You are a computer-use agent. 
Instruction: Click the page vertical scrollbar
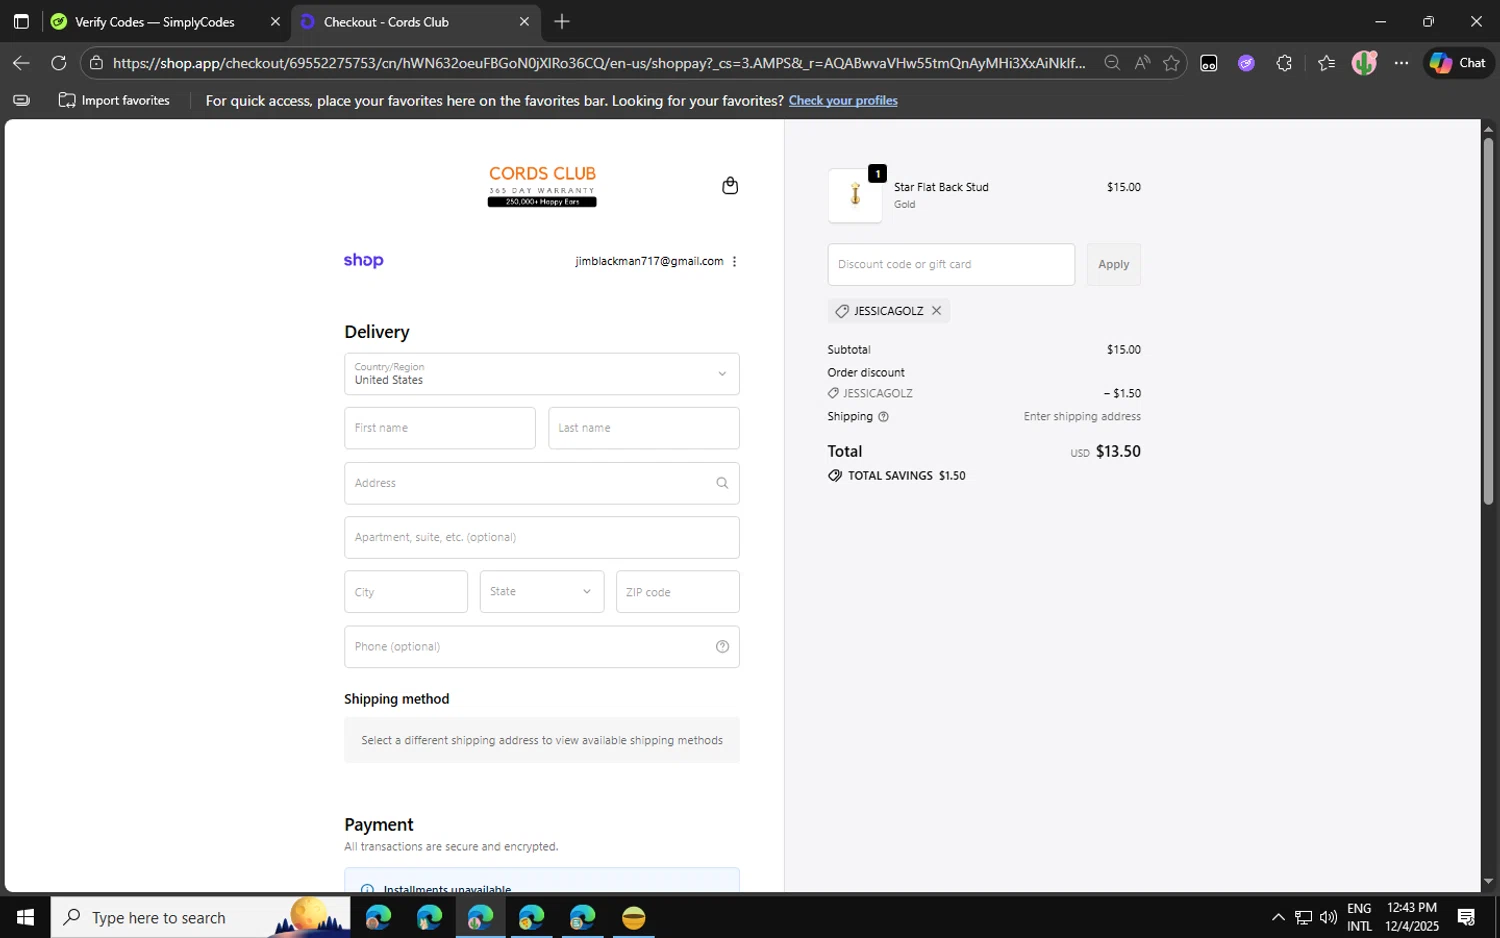tap(1488, 320)
